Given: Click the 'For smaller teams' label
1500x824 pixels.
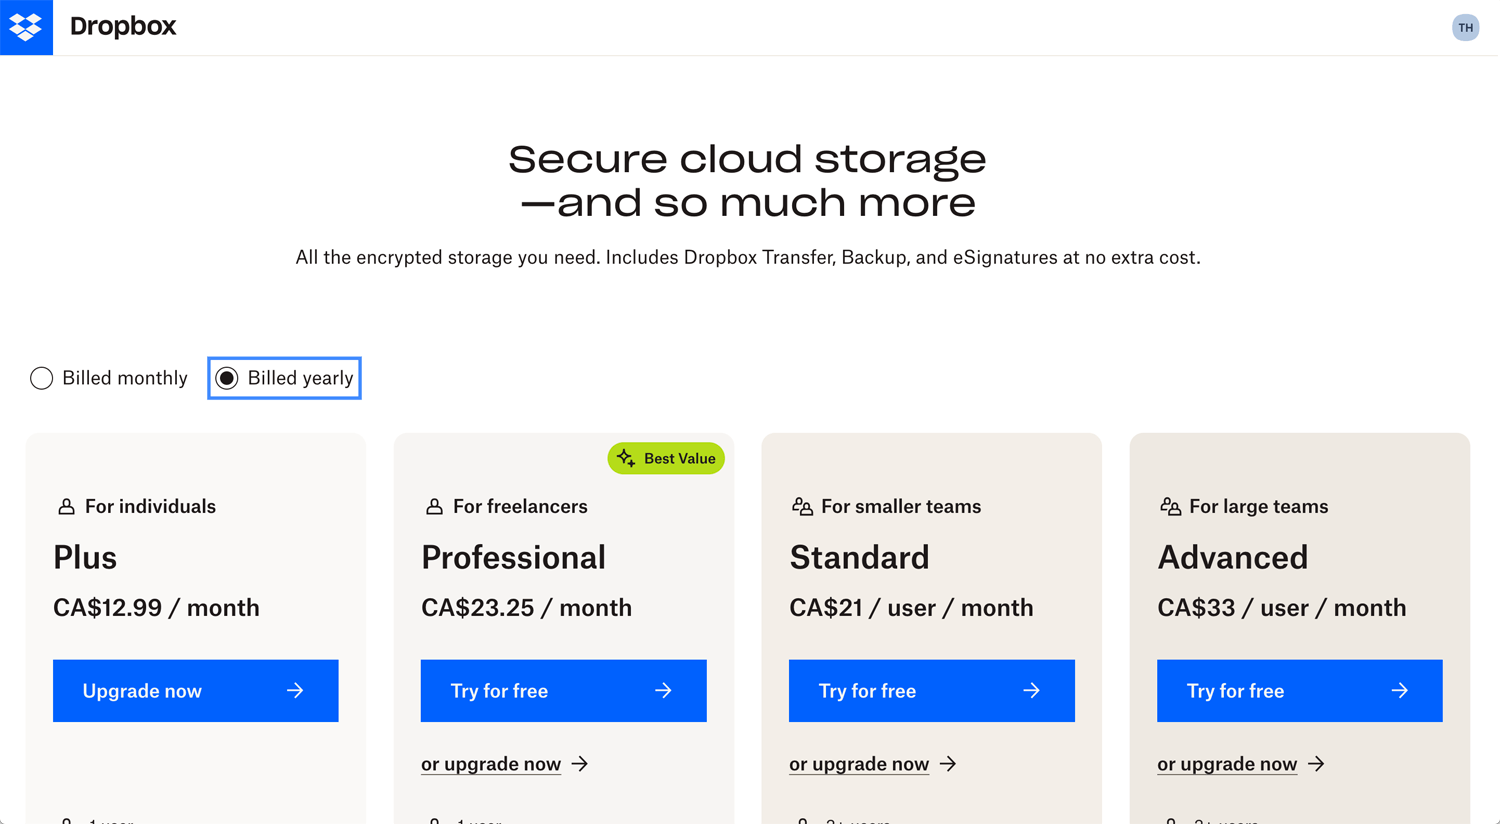Looking at the screenshot, I should 901,507.
